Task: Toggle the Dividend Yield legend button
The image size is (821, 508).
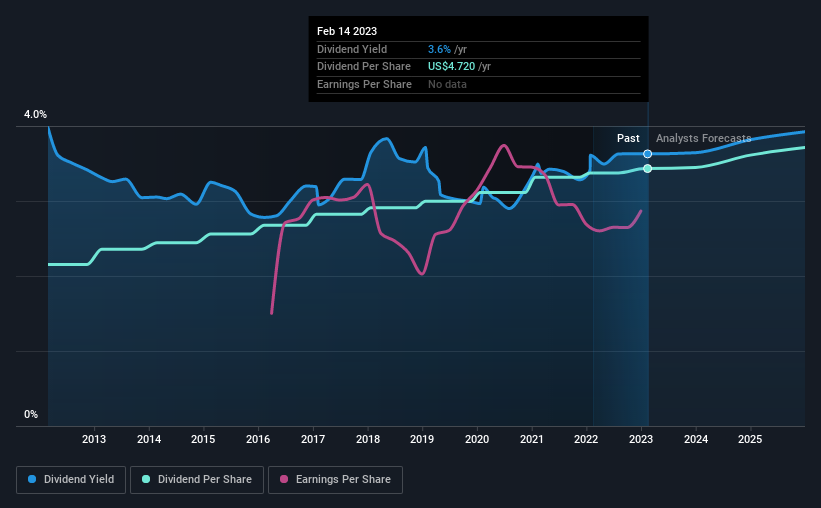Action: click(71, 480)
